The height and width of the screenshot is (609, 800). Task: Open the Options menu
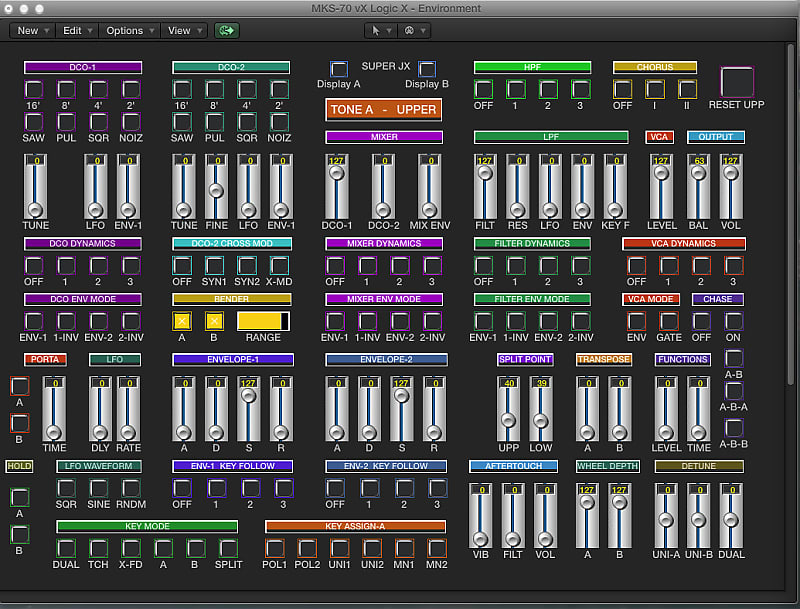click(128, 30)
